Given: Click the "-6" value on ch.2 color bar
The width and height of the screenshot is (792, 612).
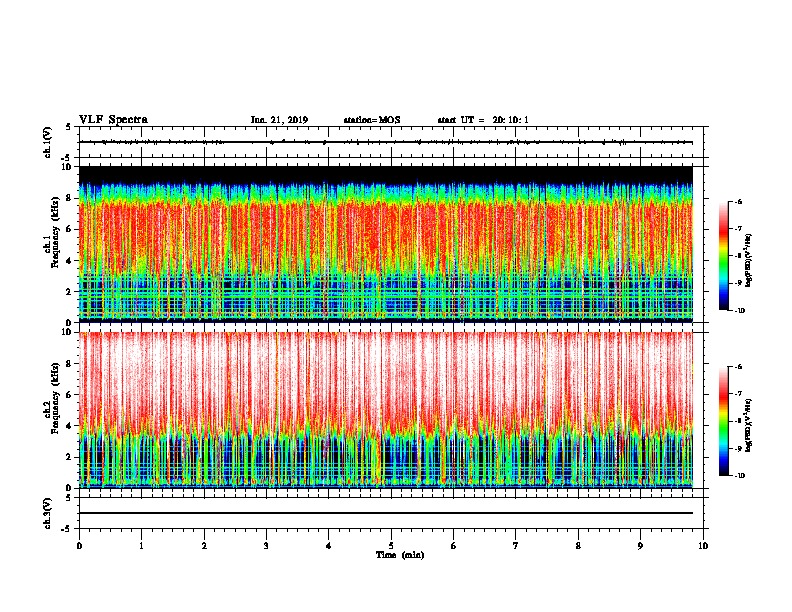Looking at the screenshot, I should [x=738, y=367].
